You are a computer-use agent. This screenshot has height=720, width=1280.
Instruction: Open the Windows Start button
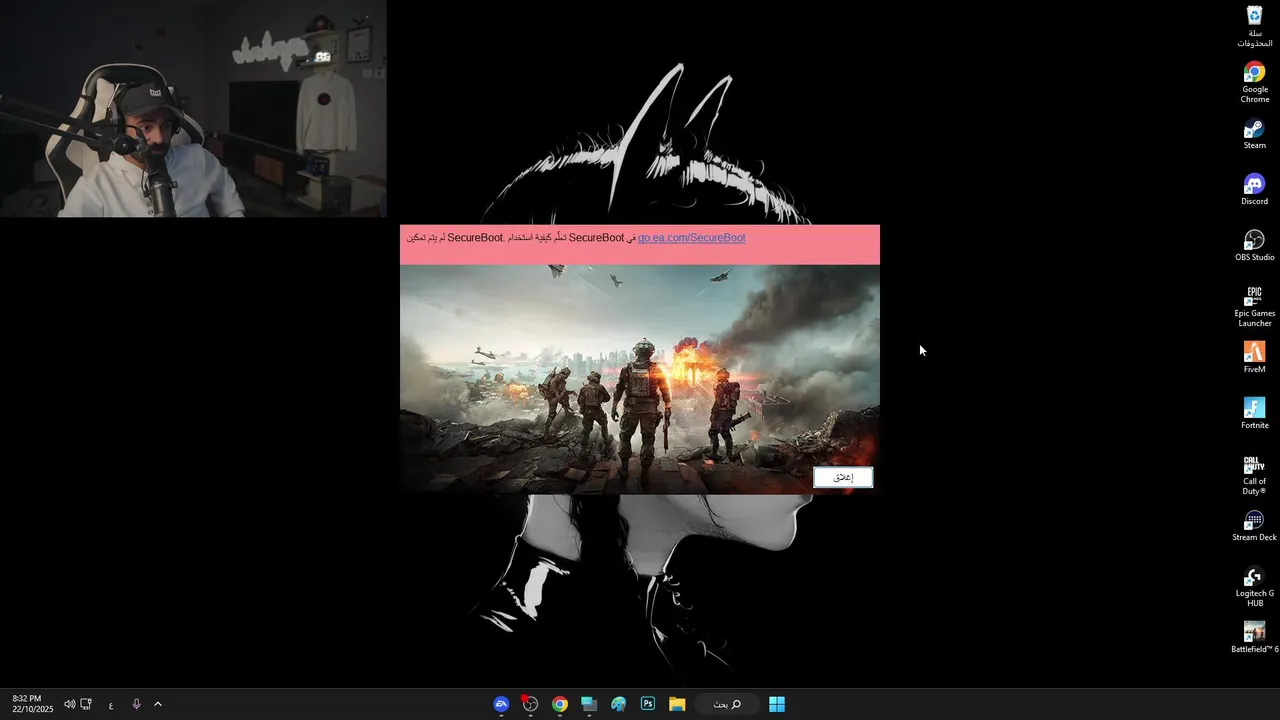tap(777, 704)
